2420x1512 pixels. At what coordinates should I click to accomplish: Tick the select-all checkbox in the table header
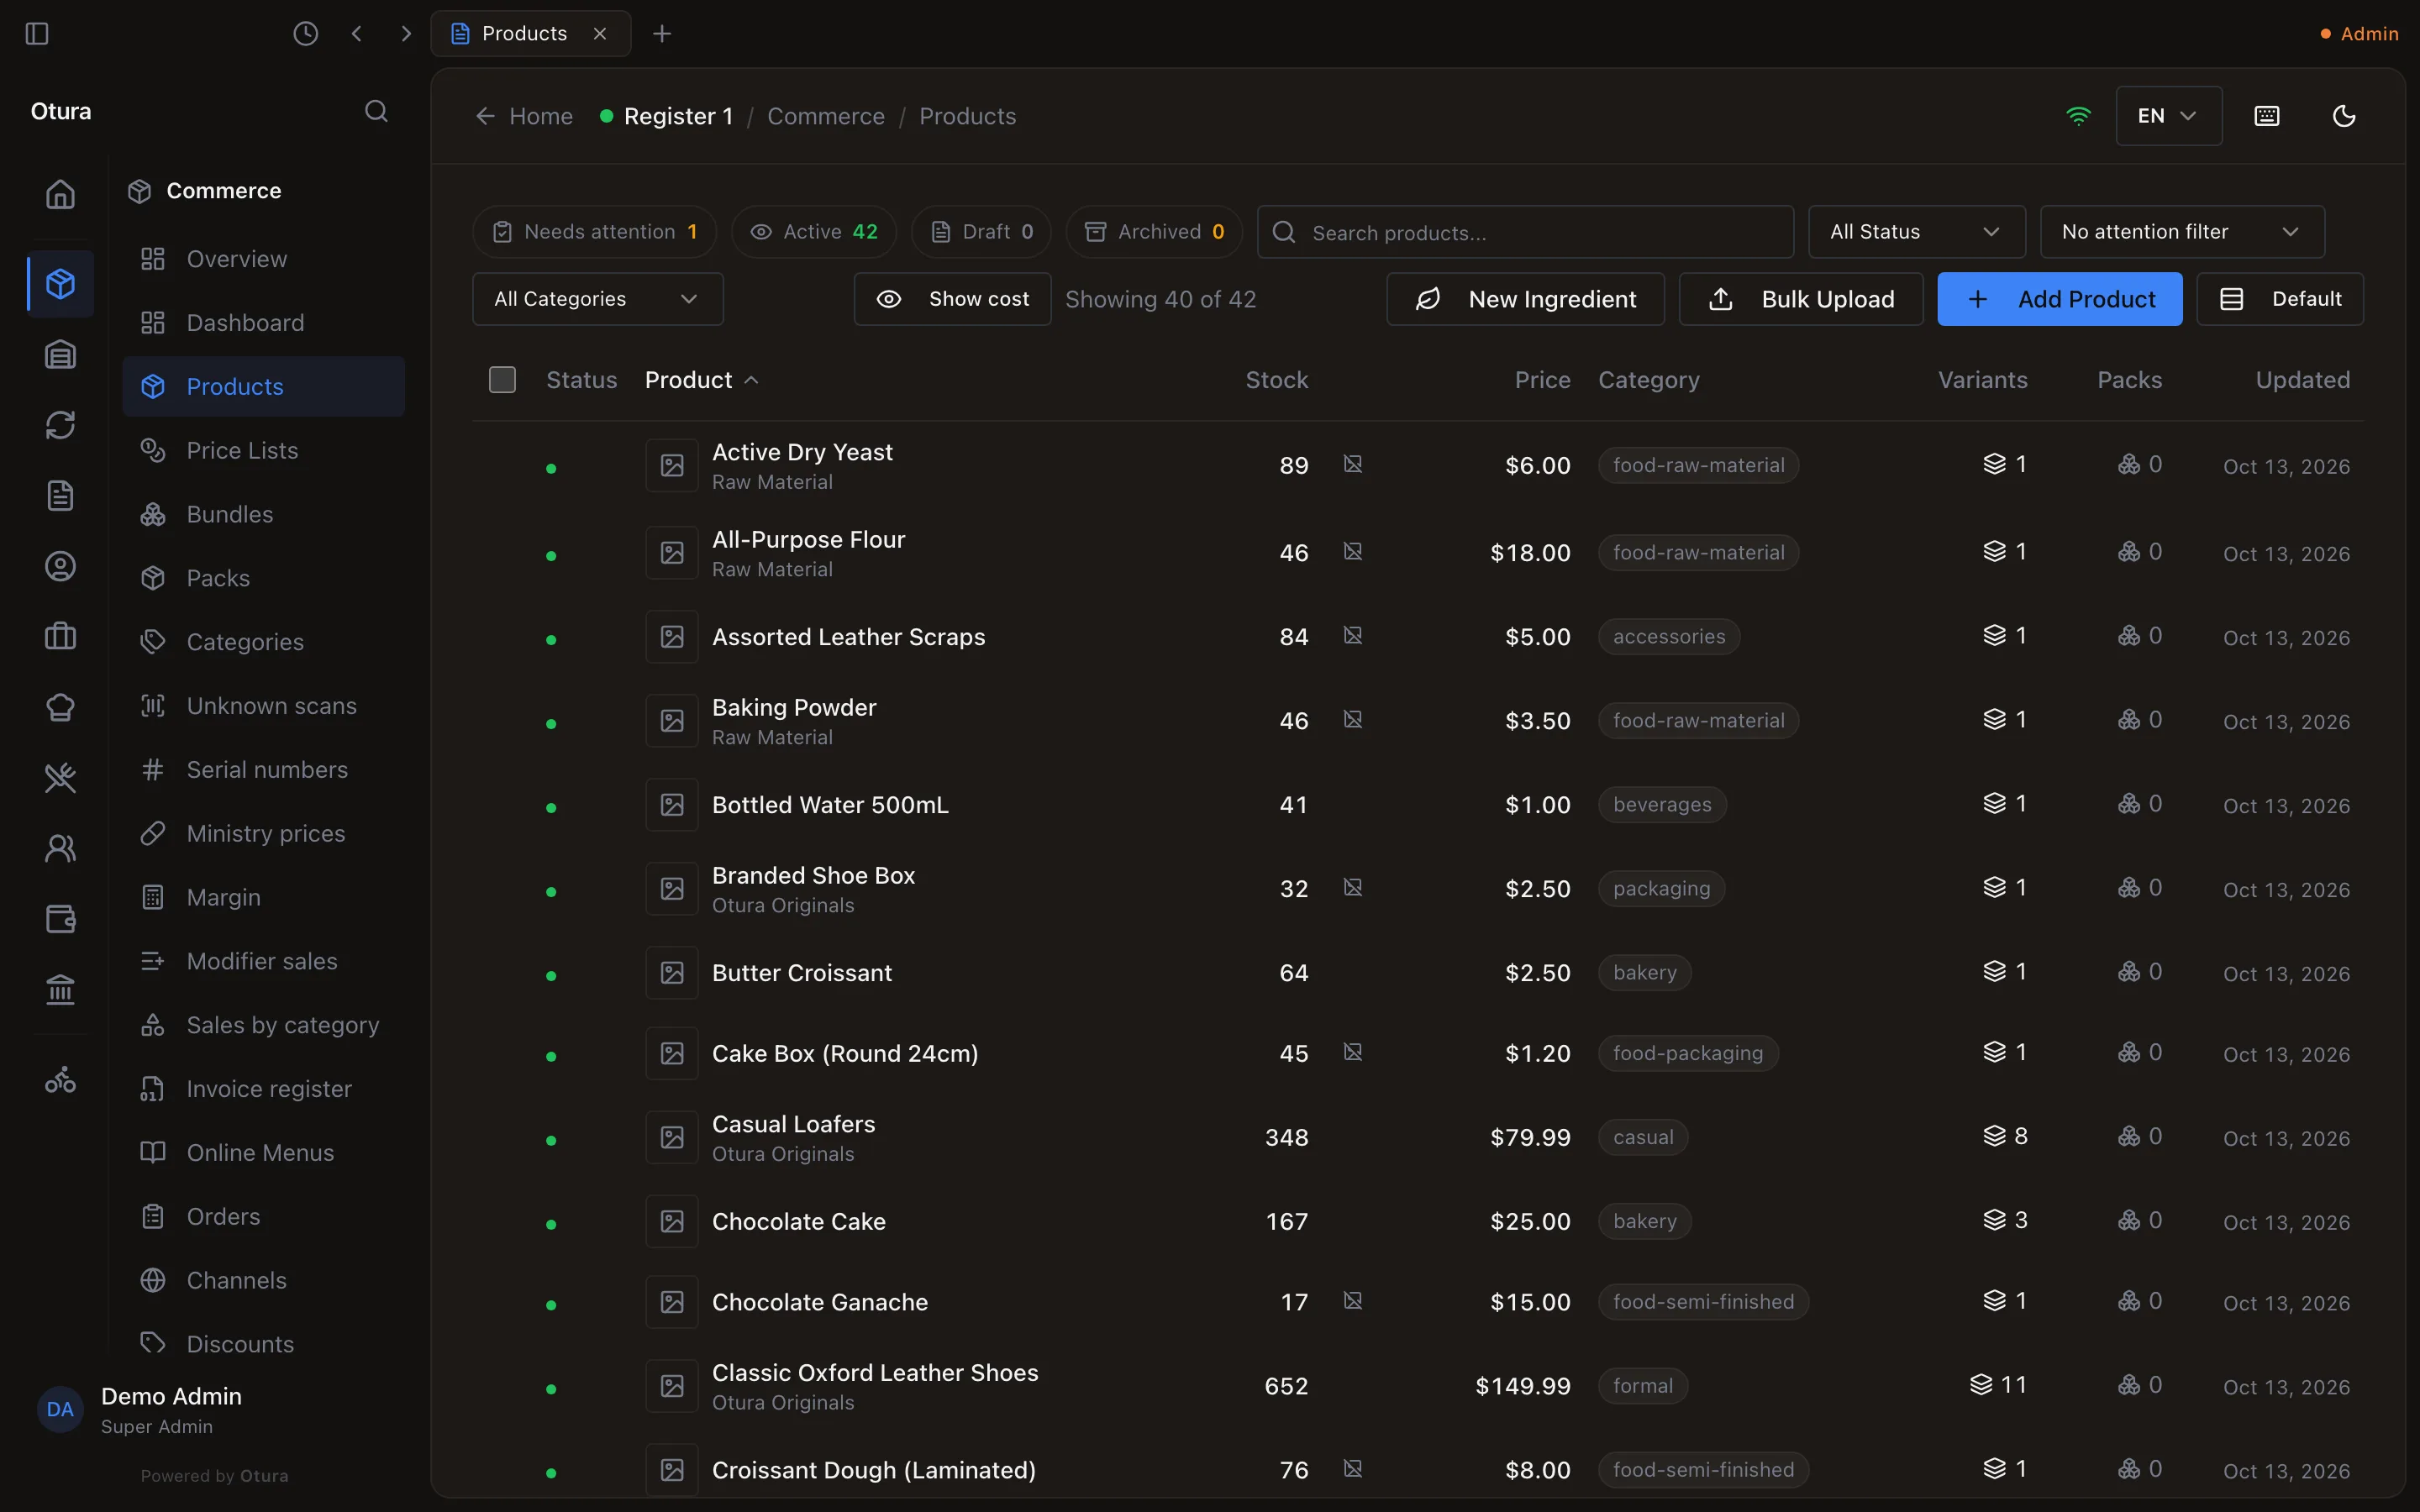[x=502, y=380]
